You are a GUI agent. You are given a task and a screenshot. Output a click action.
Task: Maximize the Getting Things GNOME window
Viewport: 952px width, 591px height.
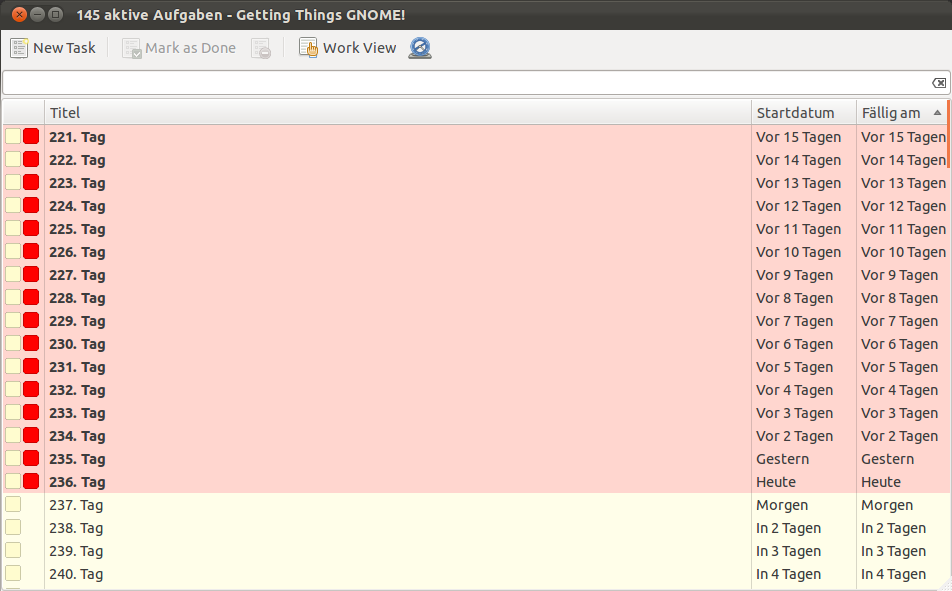tap(55, 14)
